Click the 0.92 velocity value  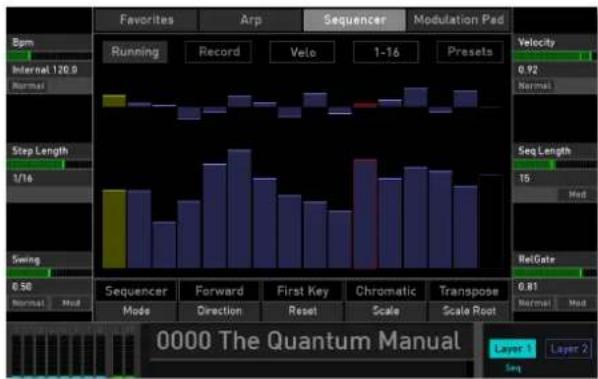click(x=528, y=70)
